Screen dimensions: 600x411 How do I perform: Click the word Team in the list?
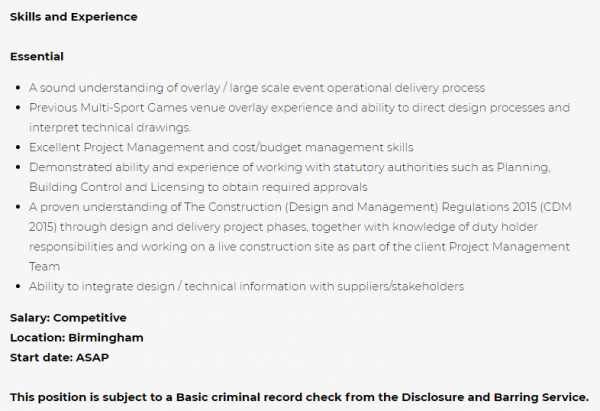44,267
